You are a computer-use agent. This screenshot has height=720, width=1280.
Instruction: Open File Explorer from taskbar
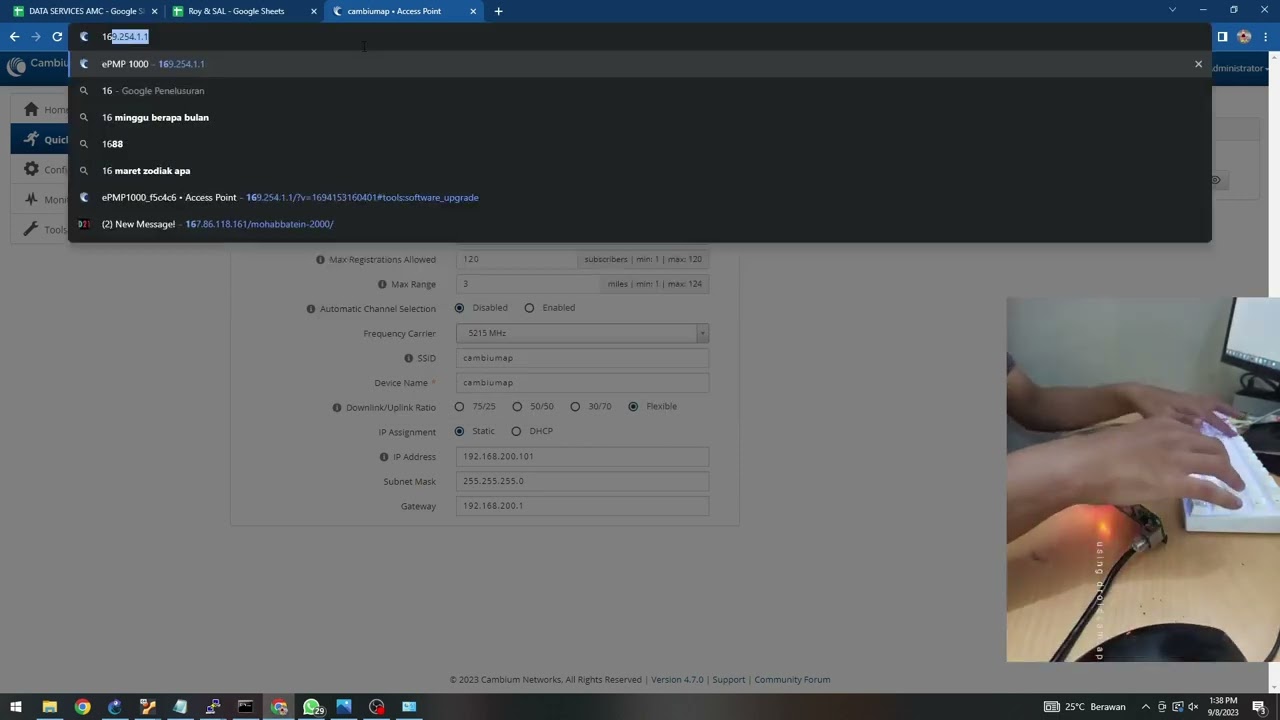coord(49,707)
